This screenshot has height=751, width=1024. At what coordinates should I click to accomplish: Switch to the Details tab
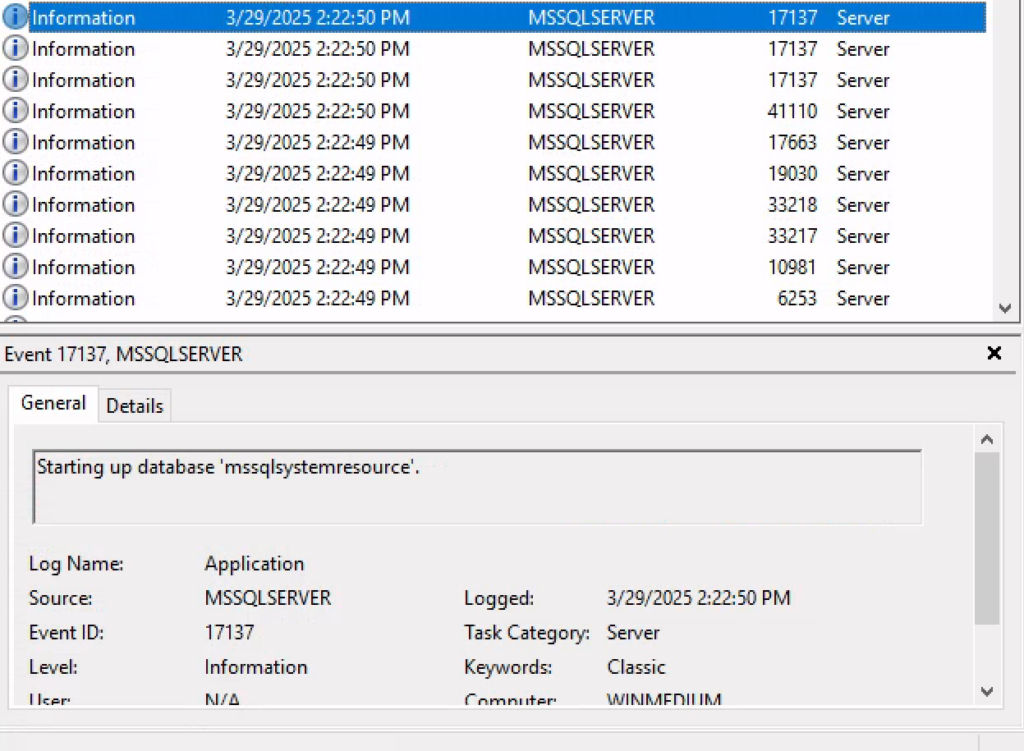coord(135,405)
